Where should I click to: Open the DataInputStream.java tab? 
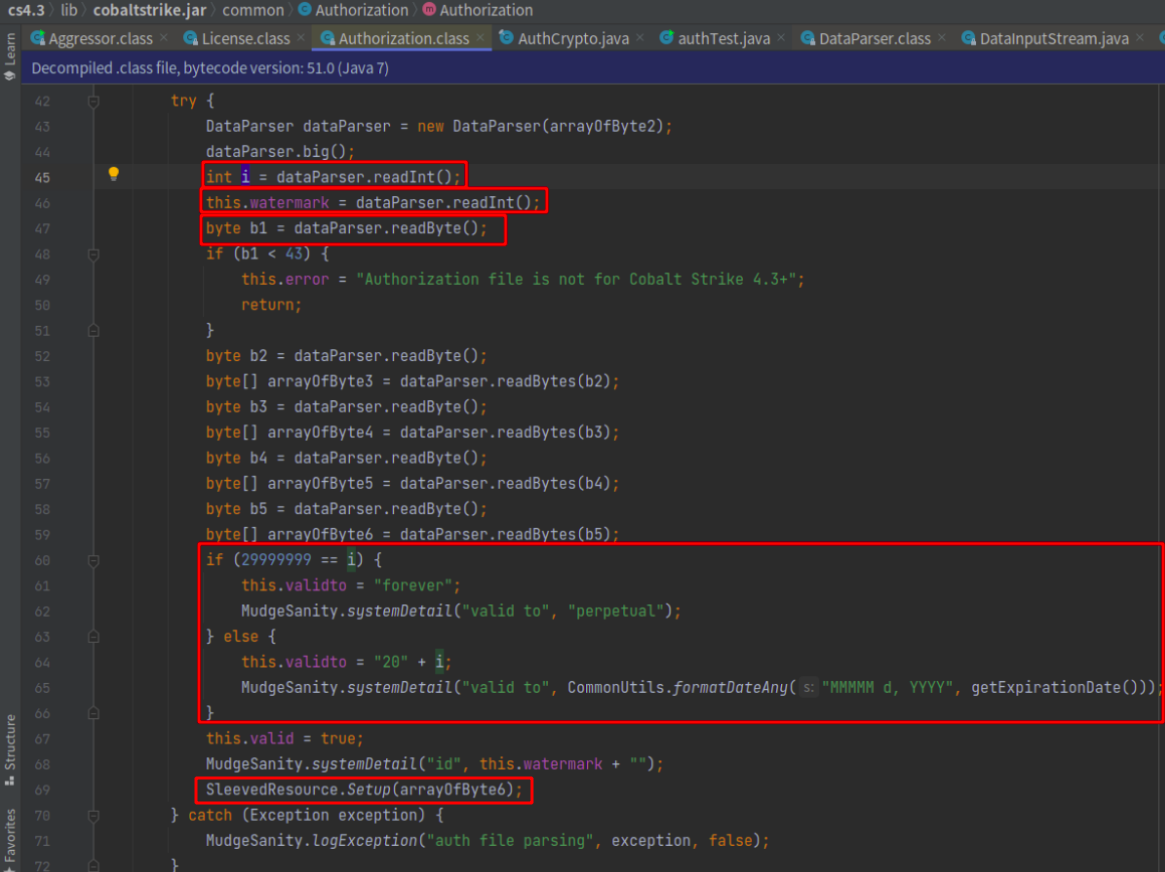(x=1054, y=39)
